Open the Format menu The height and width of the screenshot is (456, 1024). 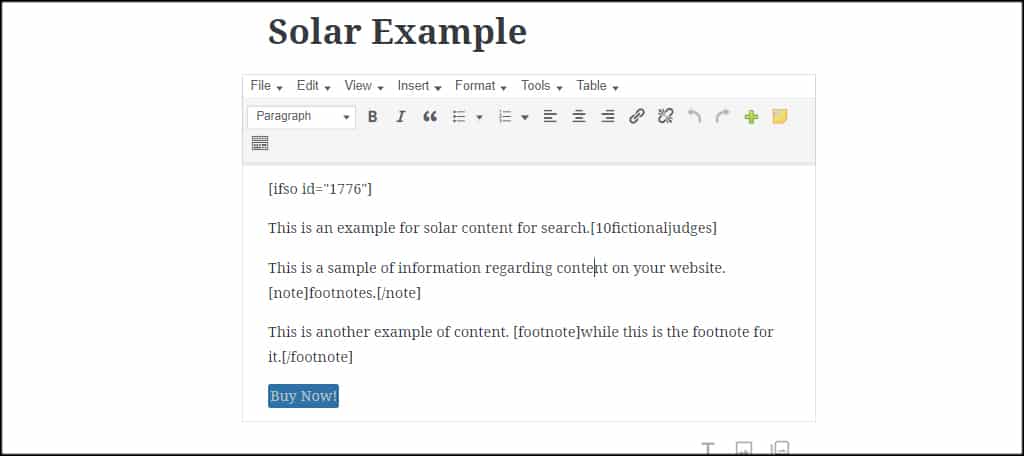coord(481,86)
